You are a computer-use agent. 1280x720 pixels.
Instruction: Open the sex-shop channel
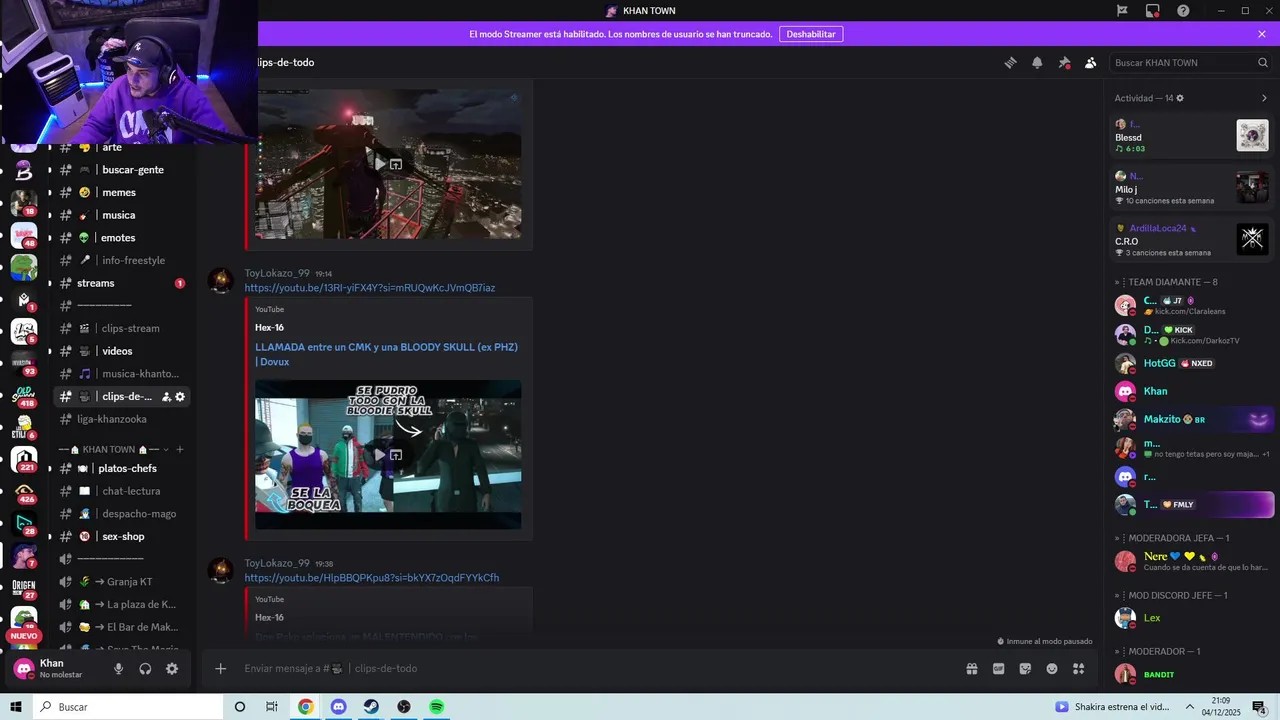point(121,536)
